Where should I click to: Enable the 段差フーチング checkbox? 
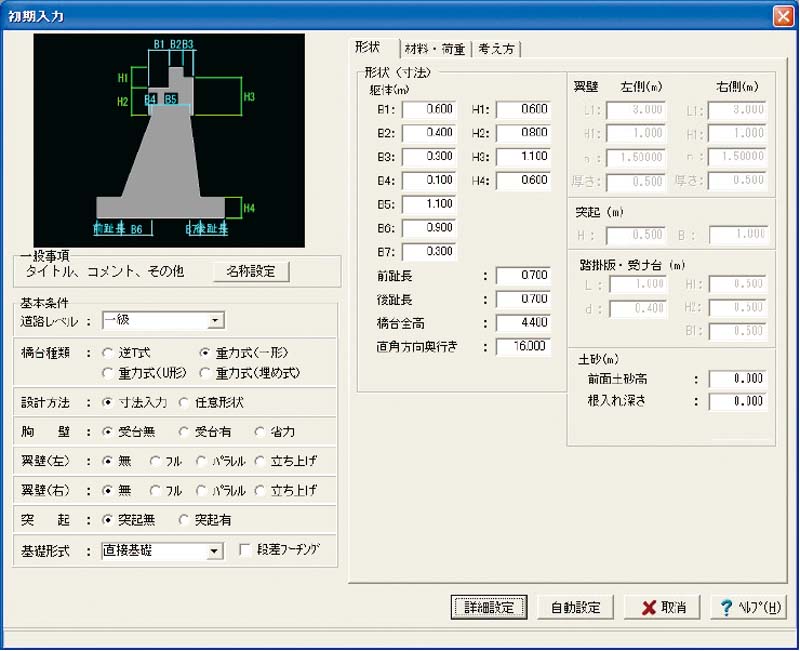point(245,550)
